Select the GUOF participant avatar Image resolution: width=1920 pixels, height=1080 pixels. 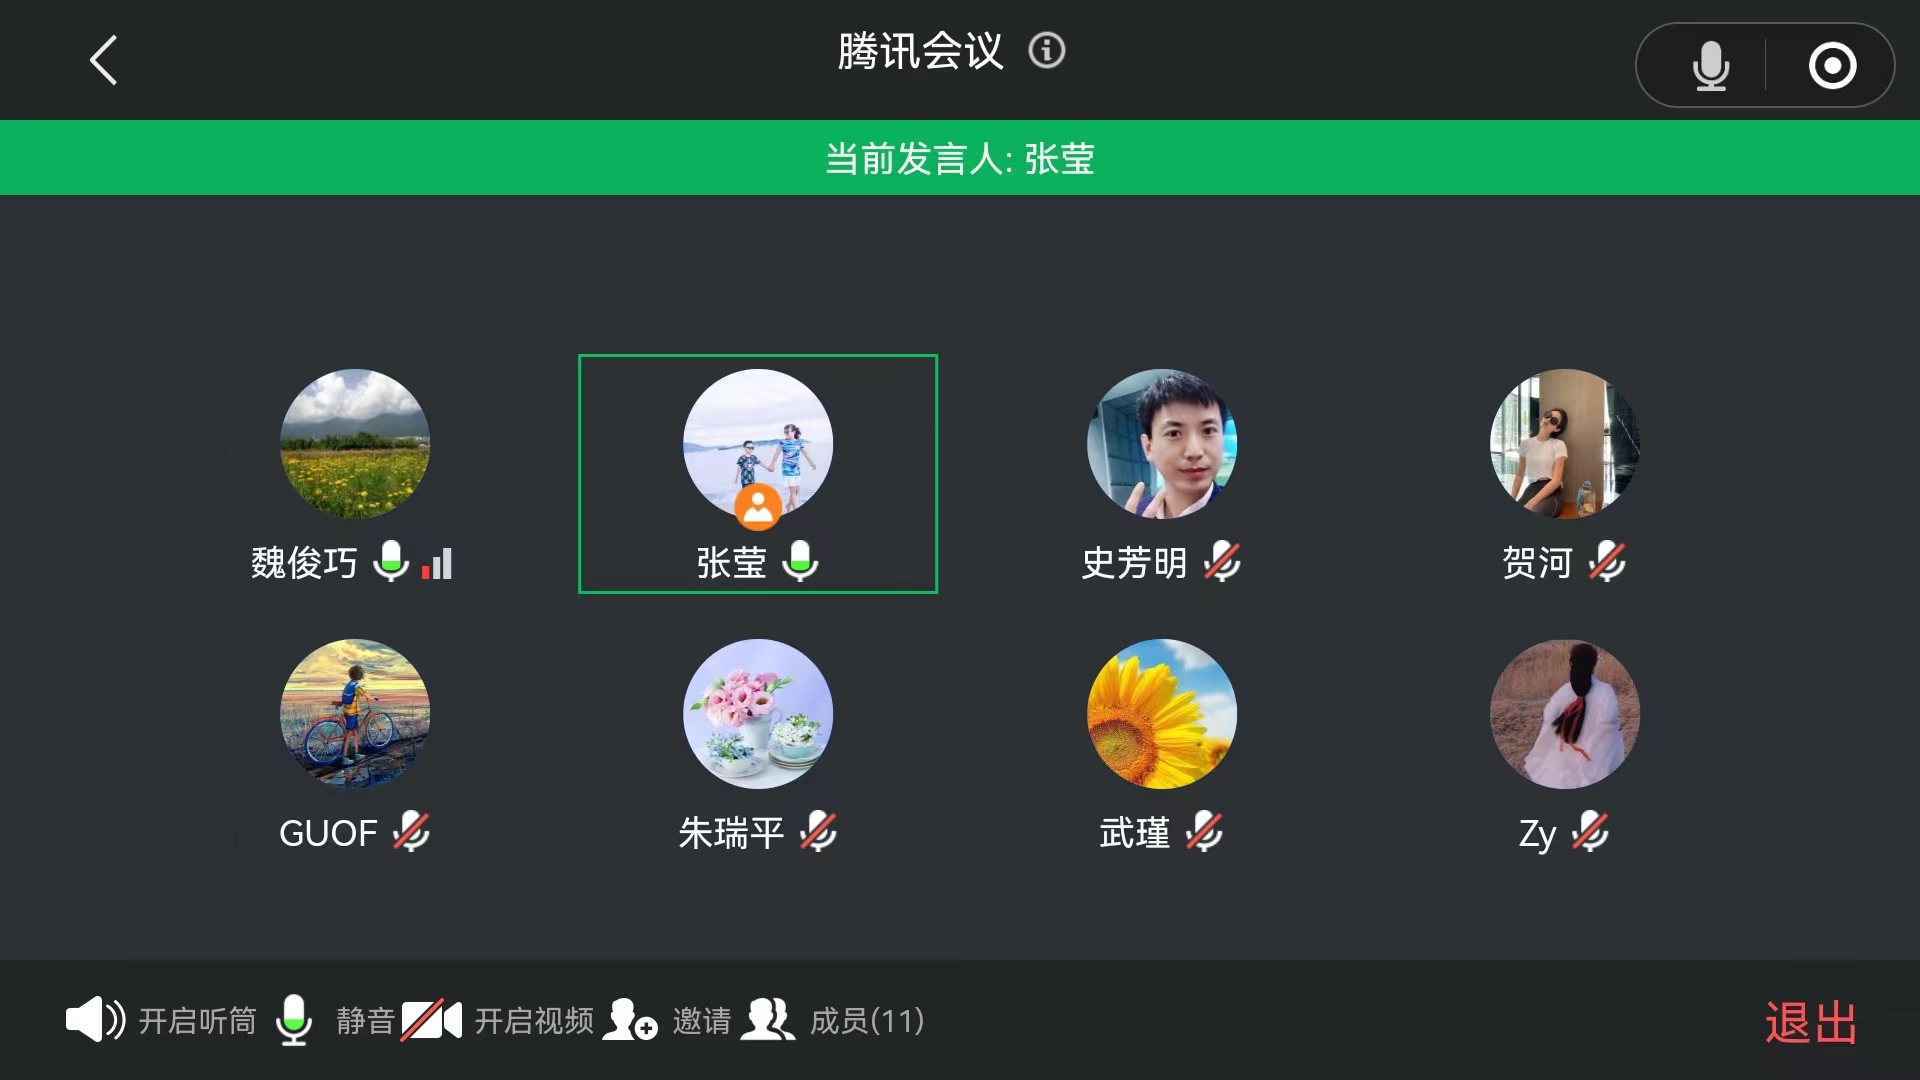(355, 714)
